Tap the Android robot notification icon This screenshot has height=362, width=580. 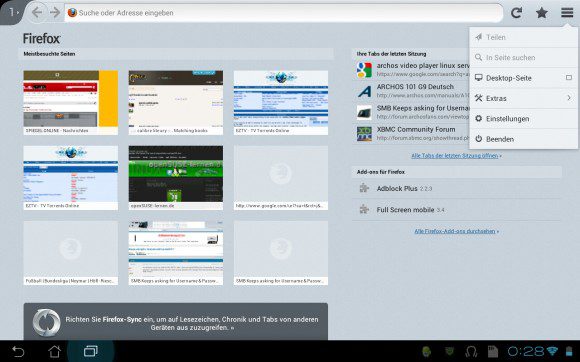[x=426, y=351]
